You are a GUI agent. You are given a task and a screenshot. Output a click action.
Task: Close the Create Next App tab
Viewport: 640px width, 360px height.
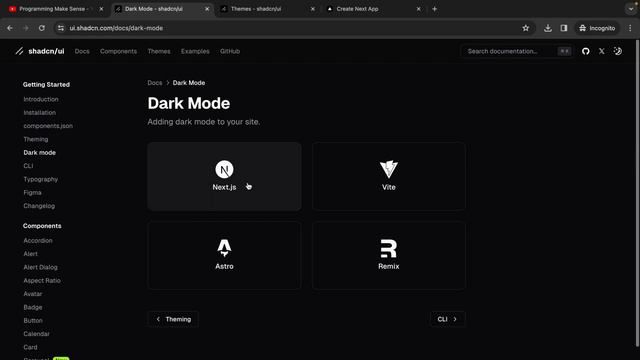[x=418, y=9]
